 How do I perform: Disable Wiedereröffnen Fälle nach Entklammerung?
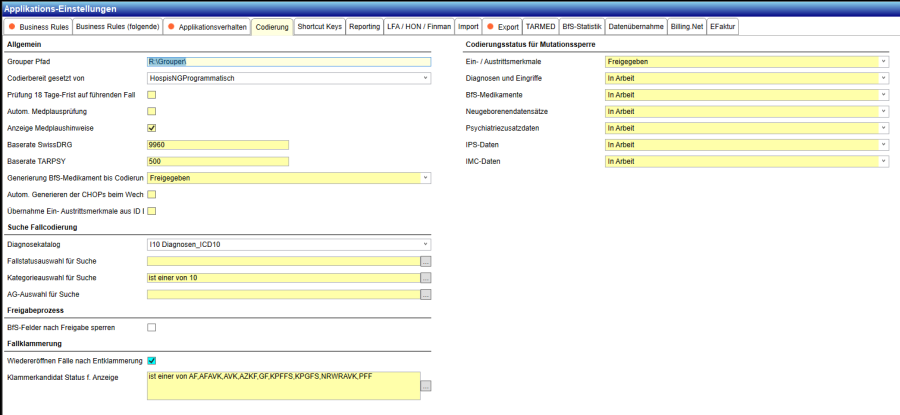coord(152,360)
